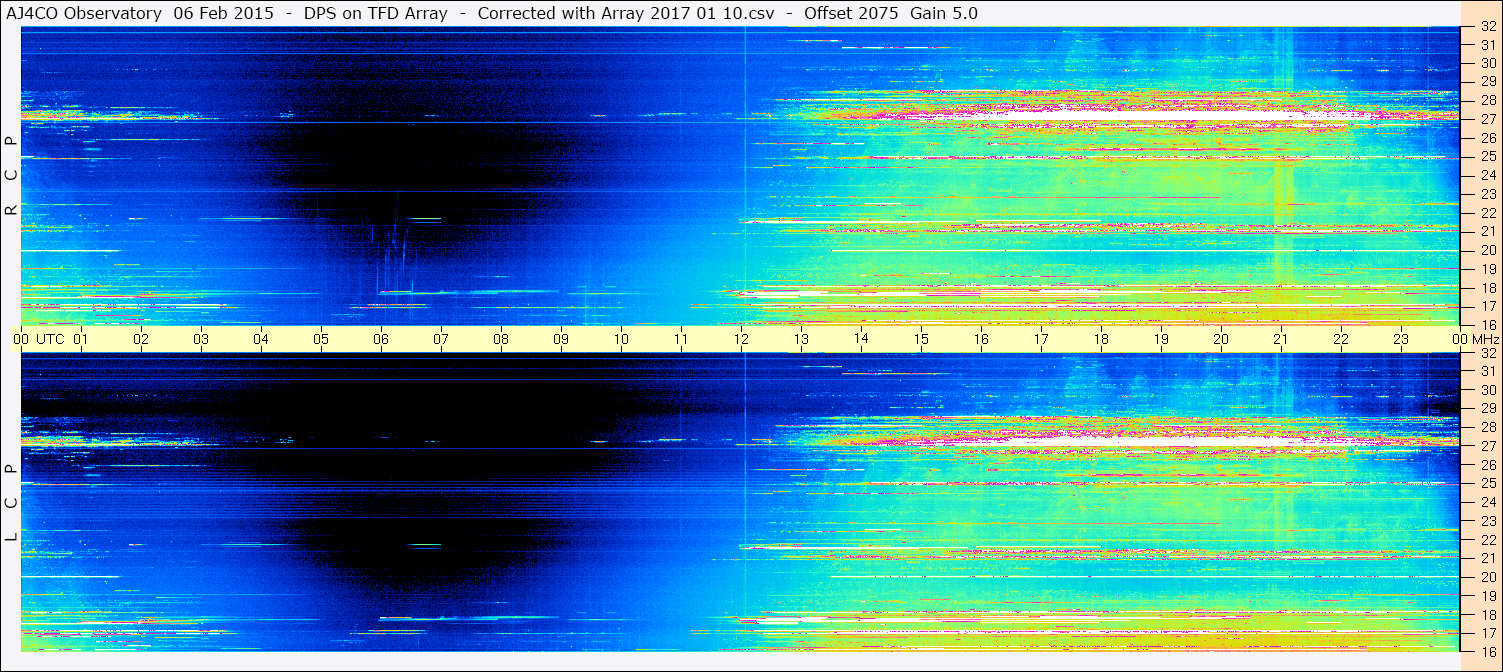Select the Offset 2075 text in header
Viewport: 1503px width, 672px height.
point(849,13)
